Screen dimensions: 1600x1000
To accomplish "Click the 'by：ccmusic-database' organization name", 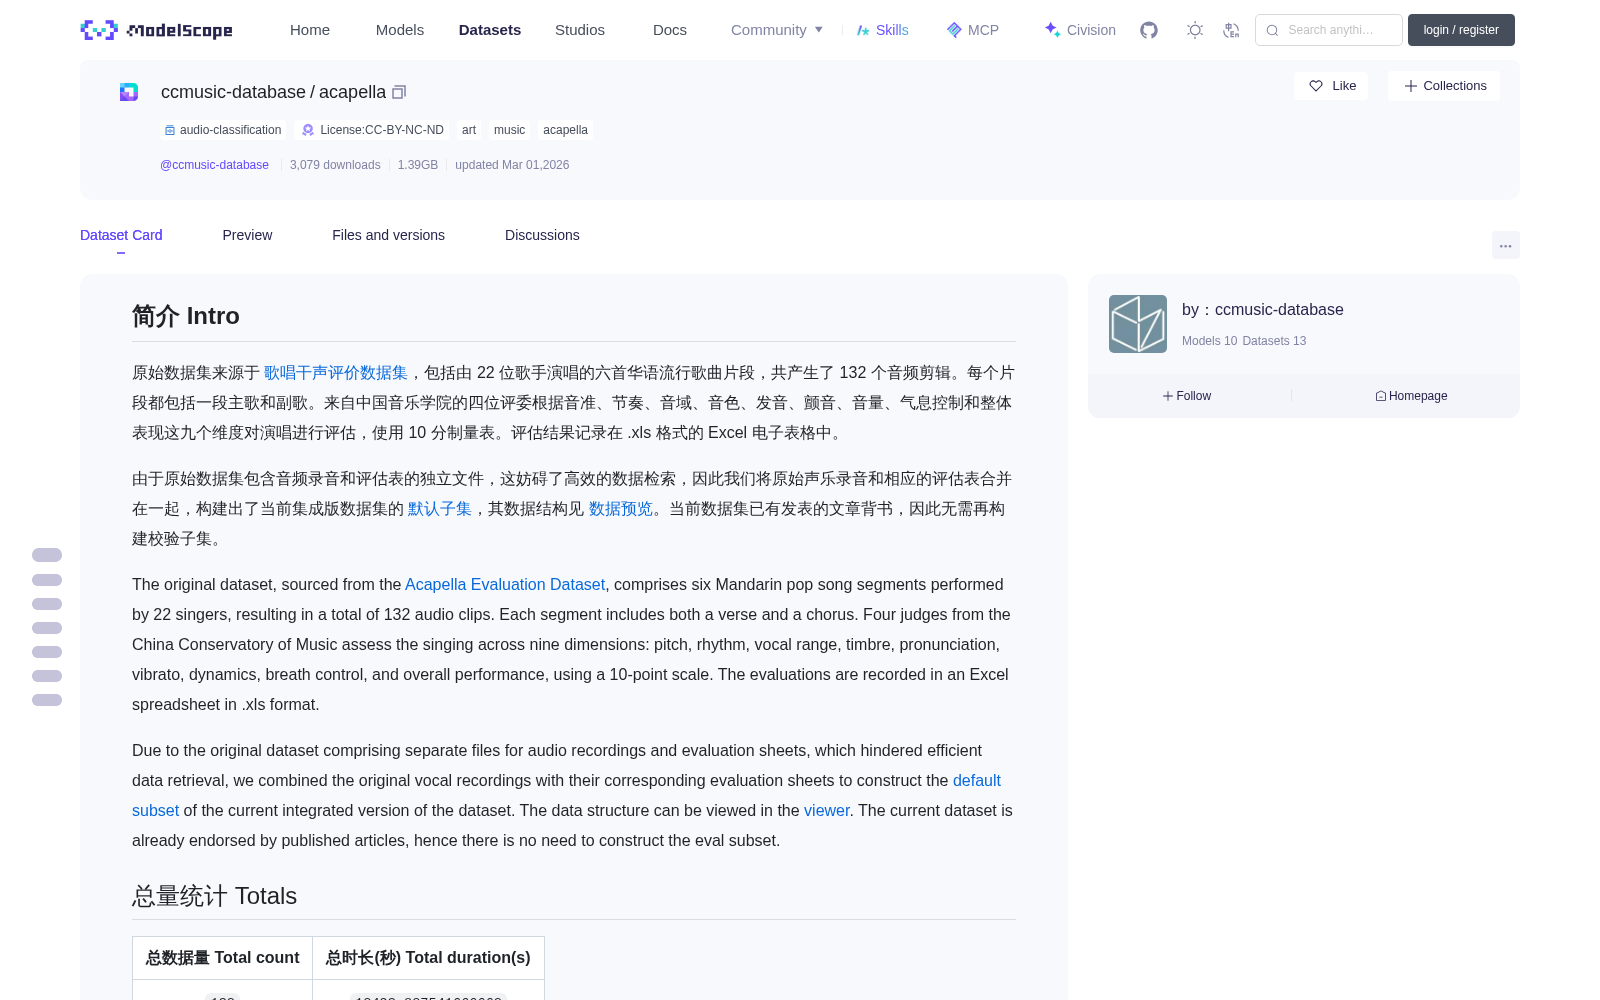I will click(1263, 310).
